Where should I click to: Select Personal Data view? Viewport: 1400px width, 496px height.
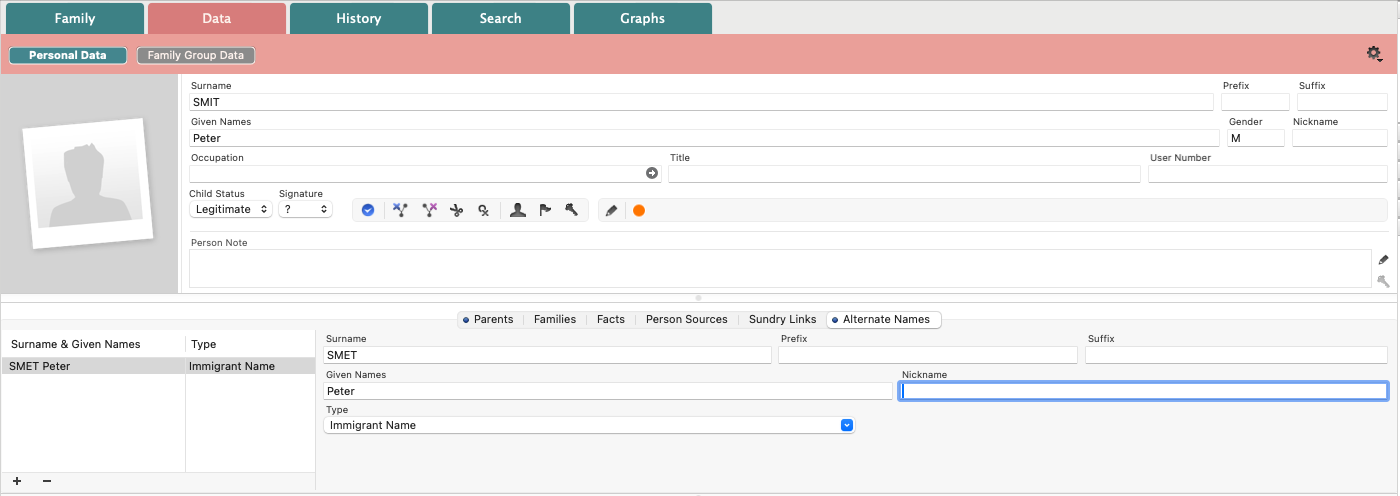pos(68,55)
